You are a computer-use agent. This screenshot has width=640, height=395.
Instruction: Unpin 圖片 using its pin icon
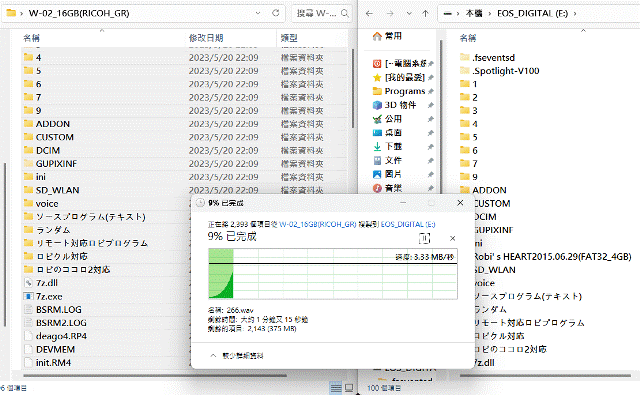pos(431,174)
